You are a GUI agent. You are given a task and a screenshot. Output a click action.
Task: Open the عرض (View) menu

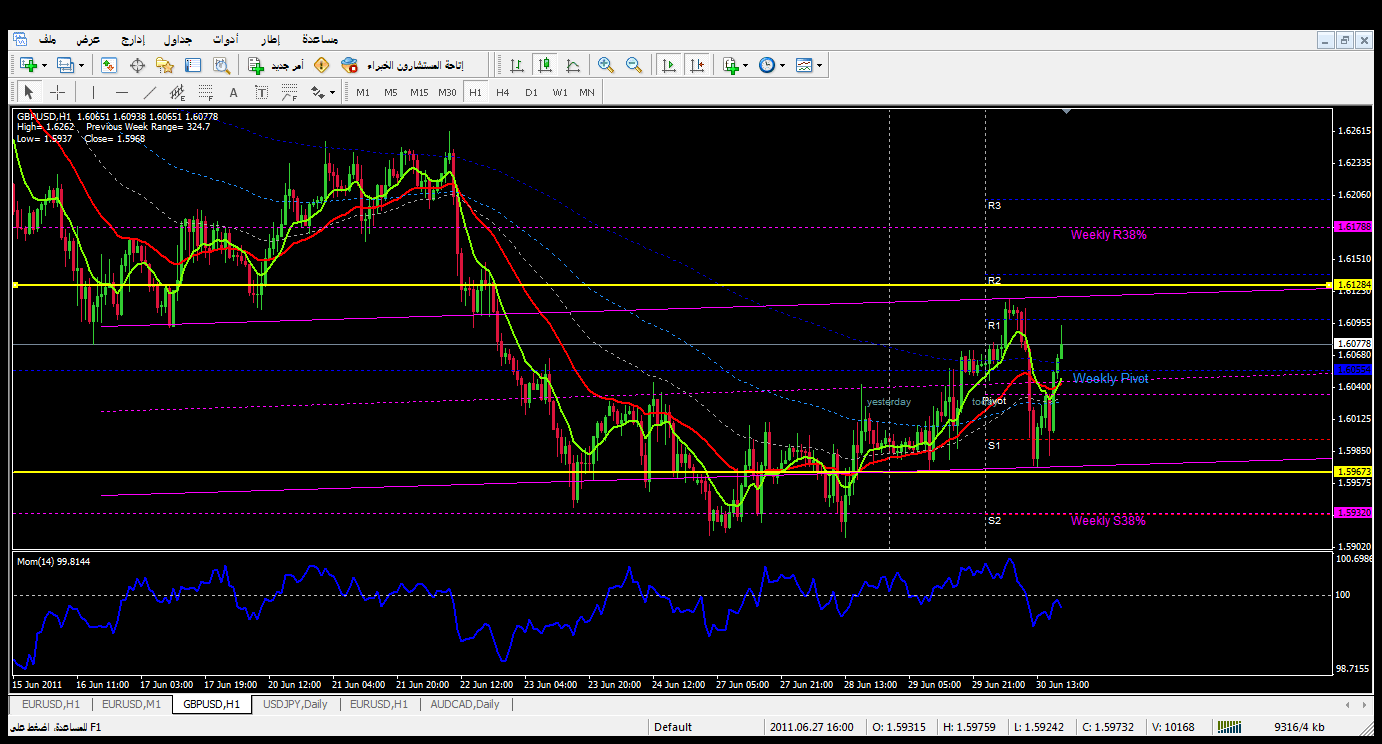tap(89, 39)
